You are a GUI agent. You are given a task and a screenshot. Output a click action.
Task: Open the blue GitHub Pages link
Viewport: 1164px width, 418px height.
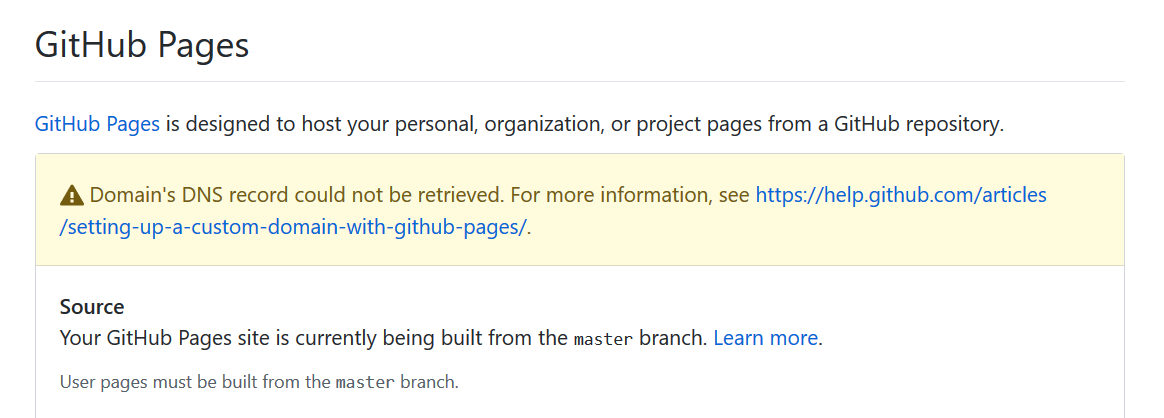pyautogui.click(x=97, y=123)
